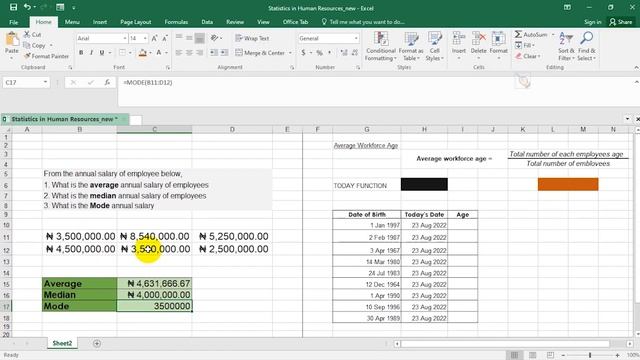
Task: Select Page Layout view in status bar
Action: tap(532, 355)
